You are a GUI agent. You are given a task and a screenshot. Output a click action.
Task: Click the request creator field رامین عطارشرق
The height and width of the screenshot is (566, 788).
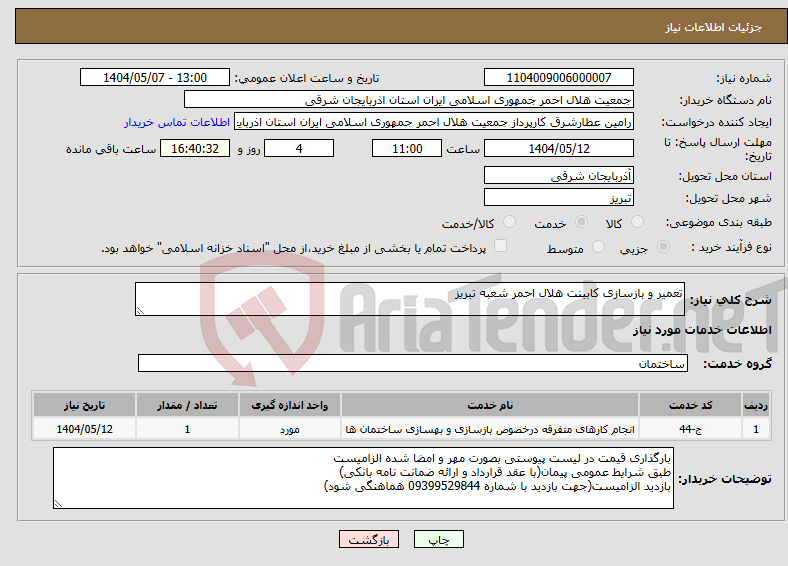[434, 122]
